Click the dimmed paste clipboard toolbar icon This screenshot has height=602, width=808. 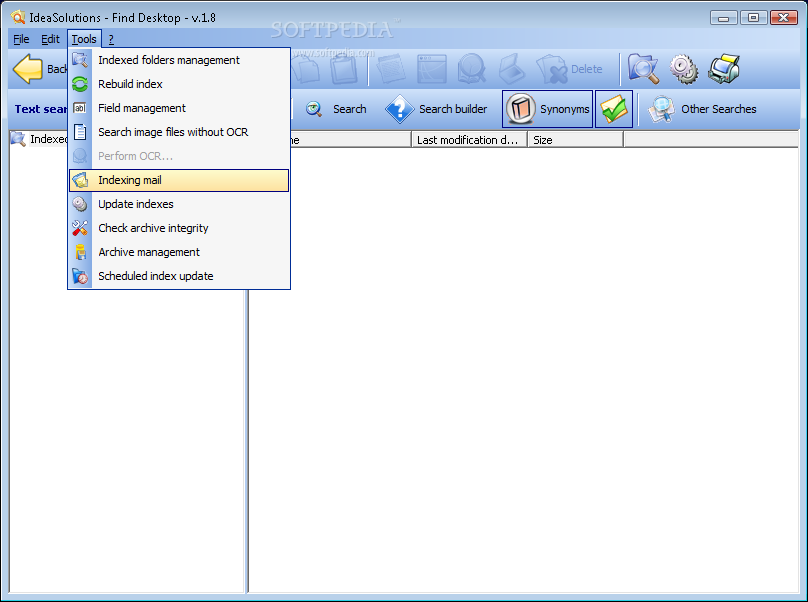click(344, 69)
